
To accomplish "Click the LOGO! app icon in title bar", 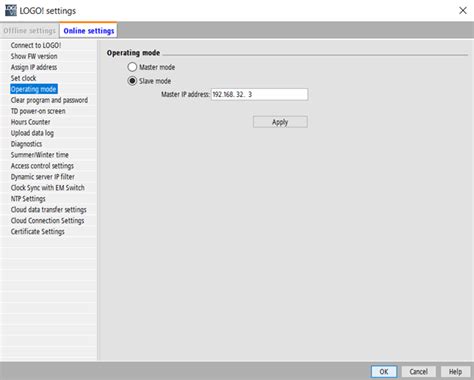I will 11,10.
